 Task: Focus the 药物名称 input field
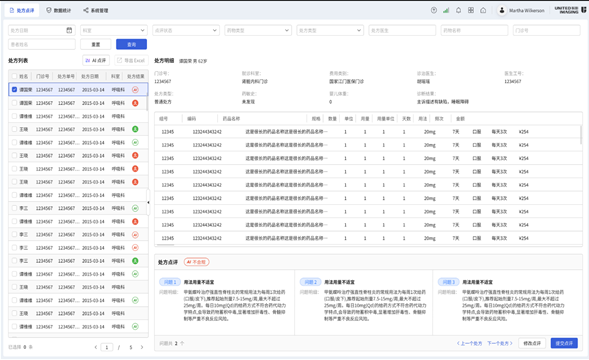[x=474, y=30]
